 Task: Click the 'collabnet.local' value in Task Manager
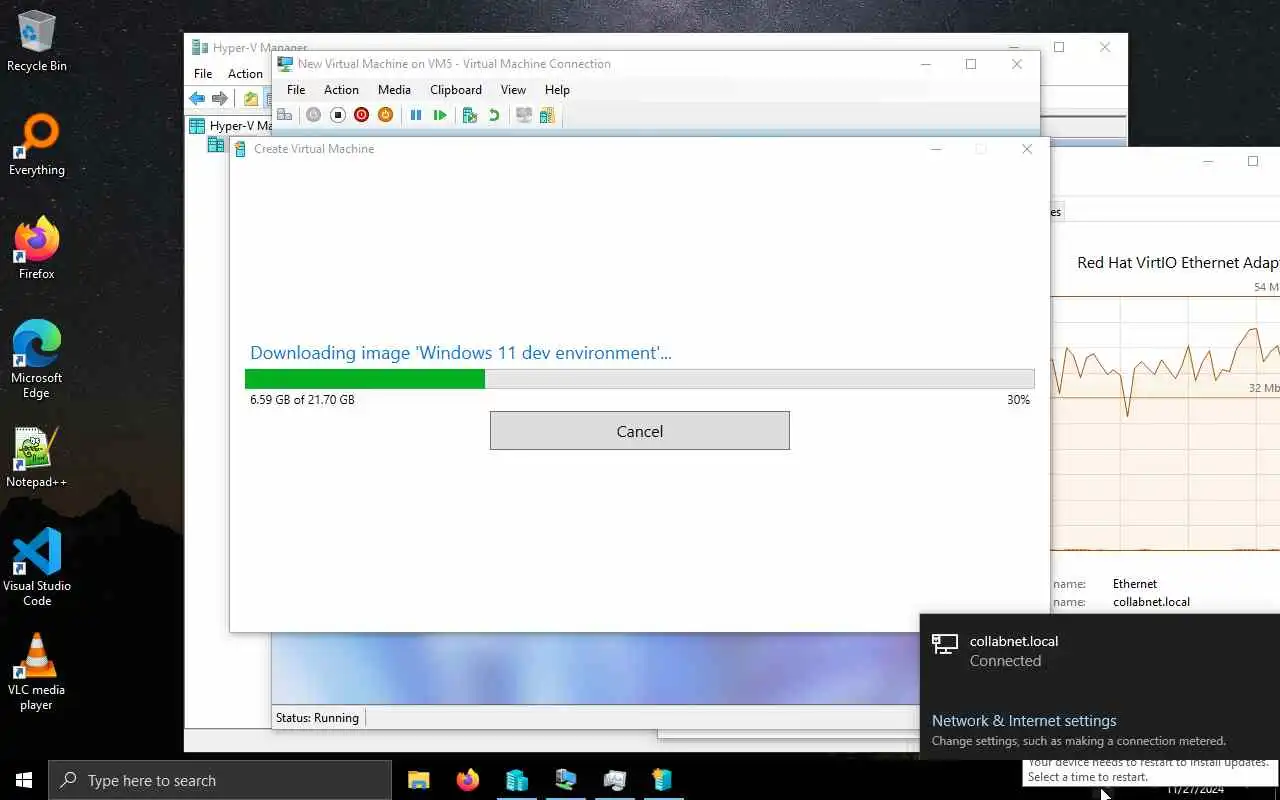[1151, 602]
